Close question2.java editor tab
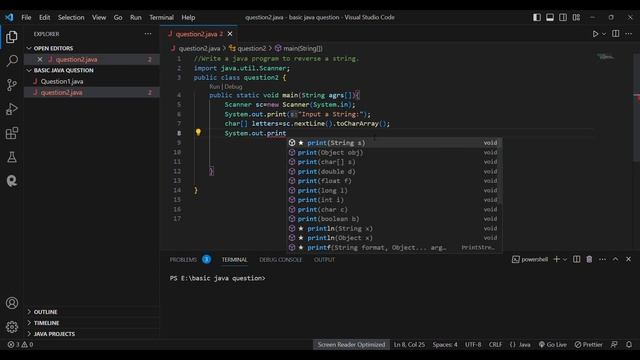Screen dimensions: 640x360 [x=230, y=34]
